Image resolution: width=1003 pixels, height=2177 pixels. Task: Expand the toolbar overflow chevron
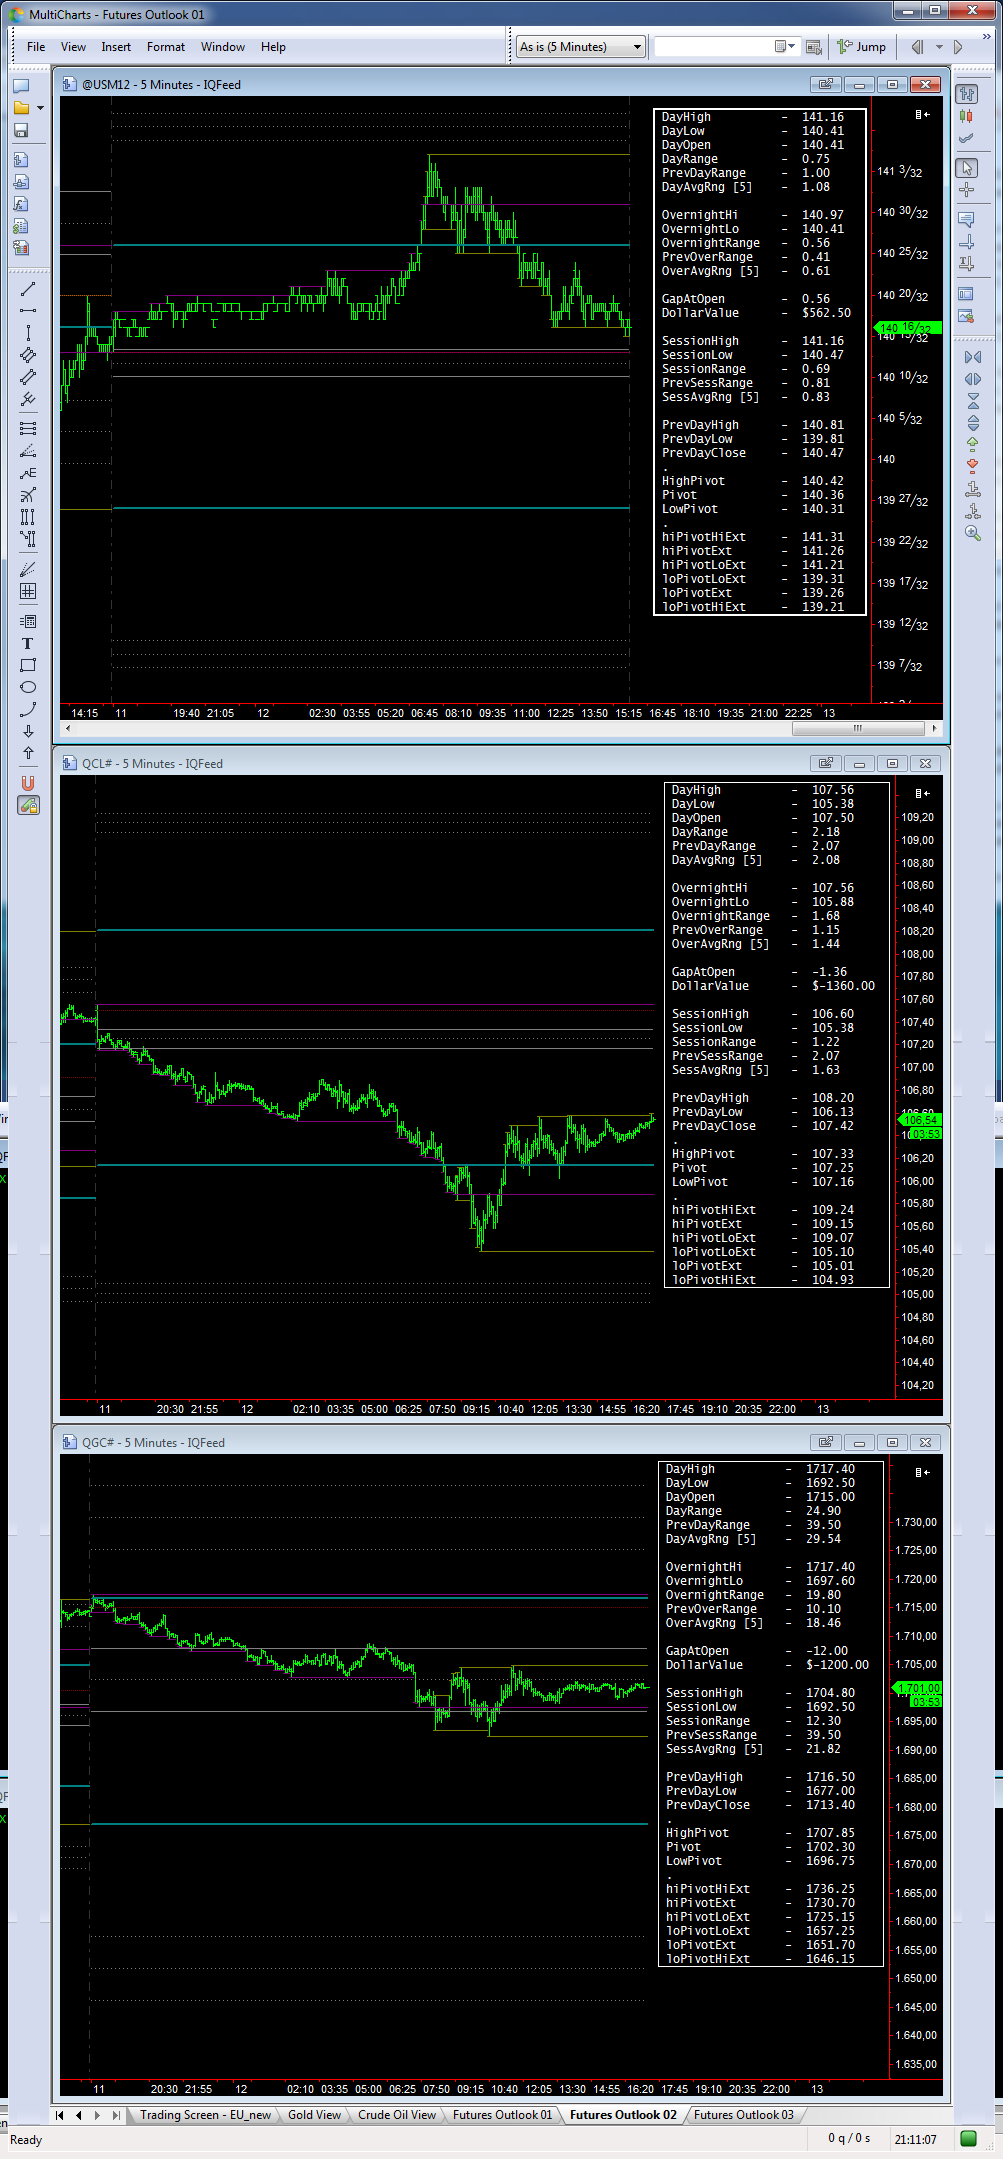987,36
